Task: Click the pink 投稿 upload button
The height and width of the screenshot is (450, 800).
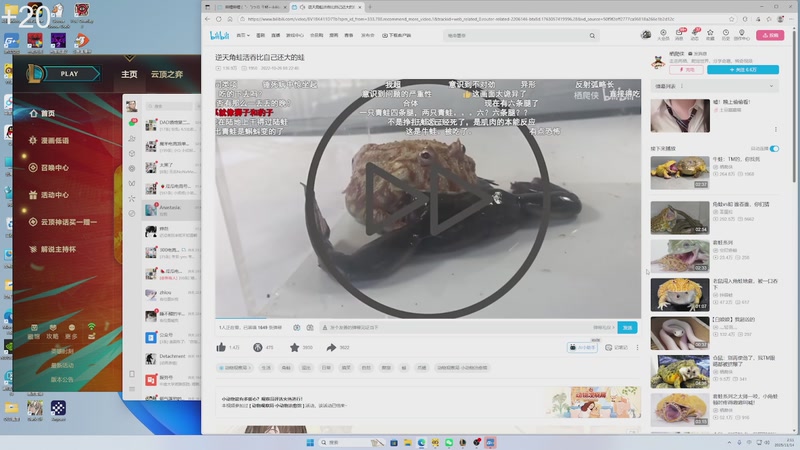Action: (x=770, y=35)
